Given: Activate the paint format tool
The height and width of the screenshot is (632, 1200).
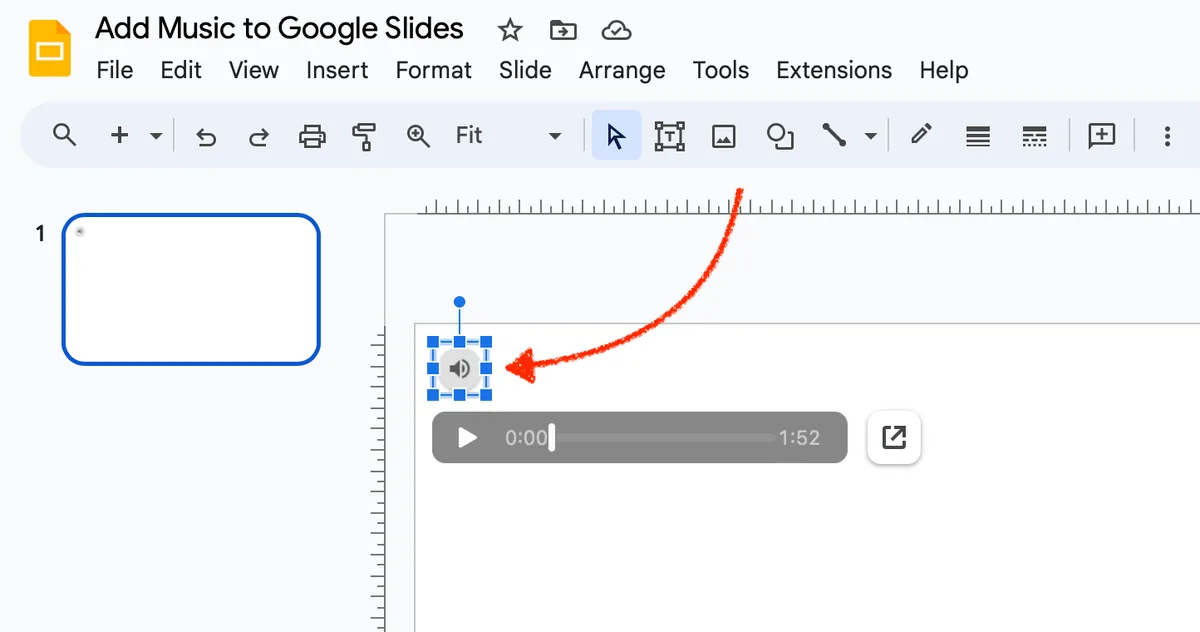Looking at the screenshot, I should pyautogui.click(x=365, y=136).
